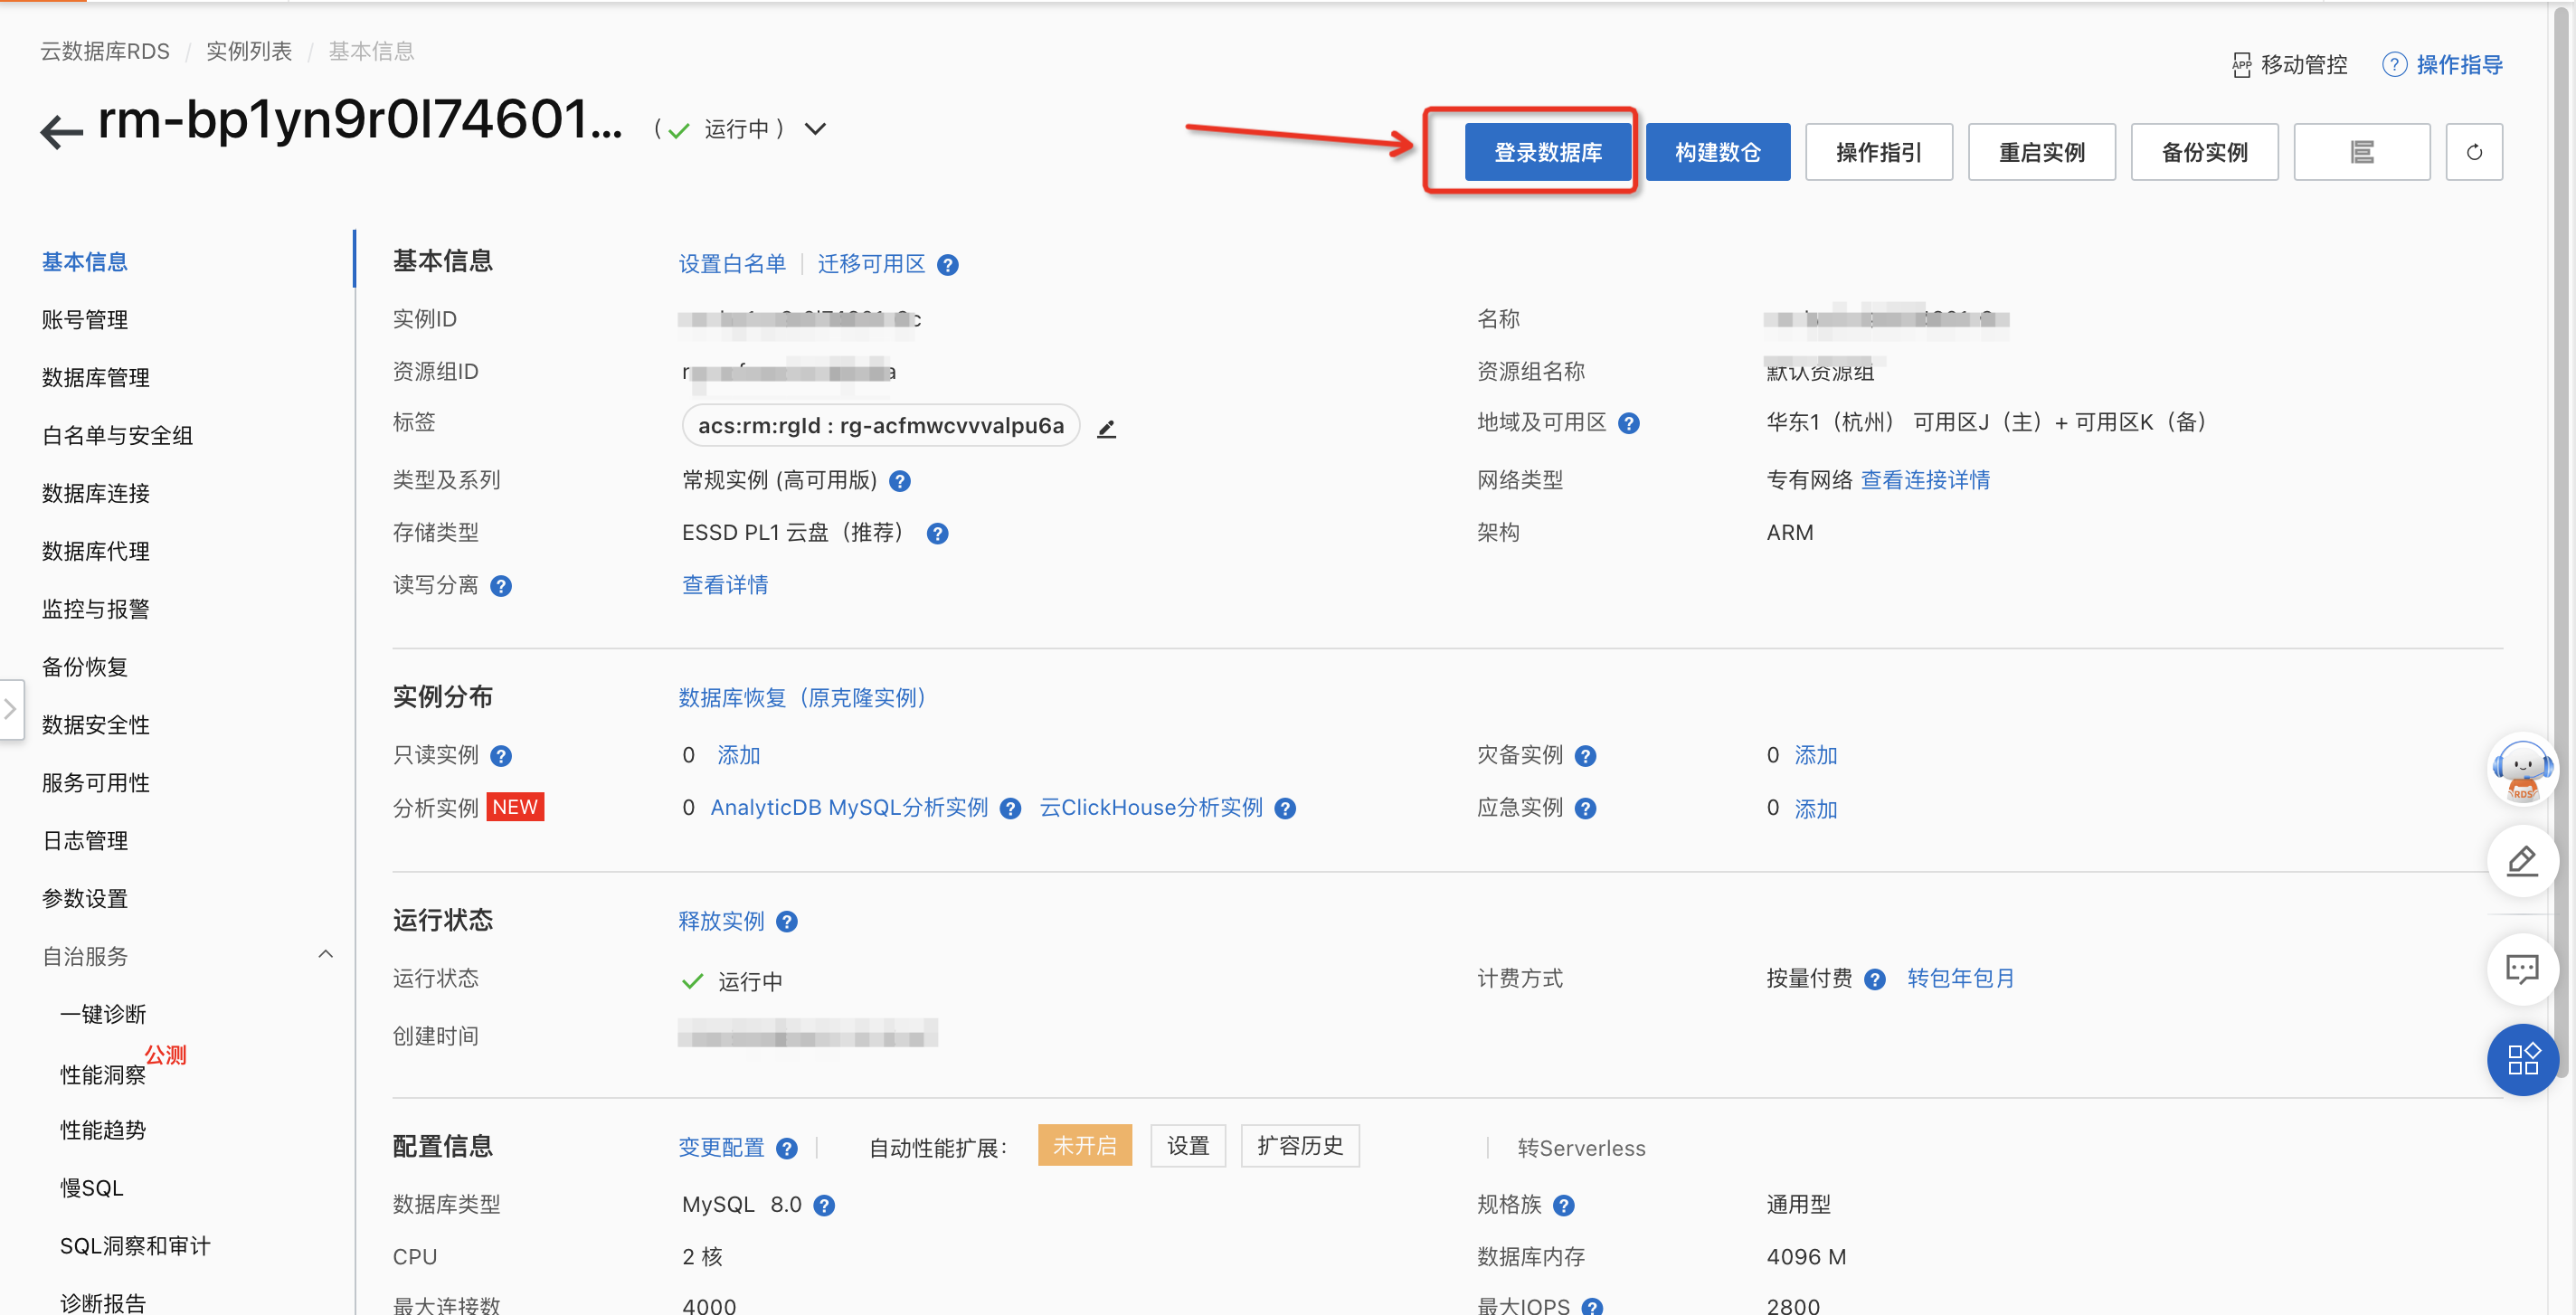
Task: Open 账号管理 in the sidebar
Action: (x=85, y=320)
